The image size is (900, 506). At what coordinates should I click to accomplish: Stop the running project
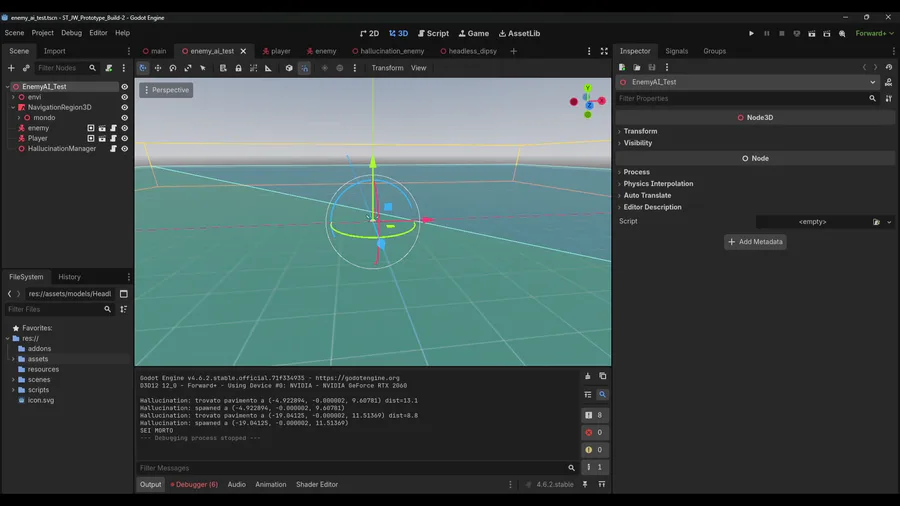(781, 33)
